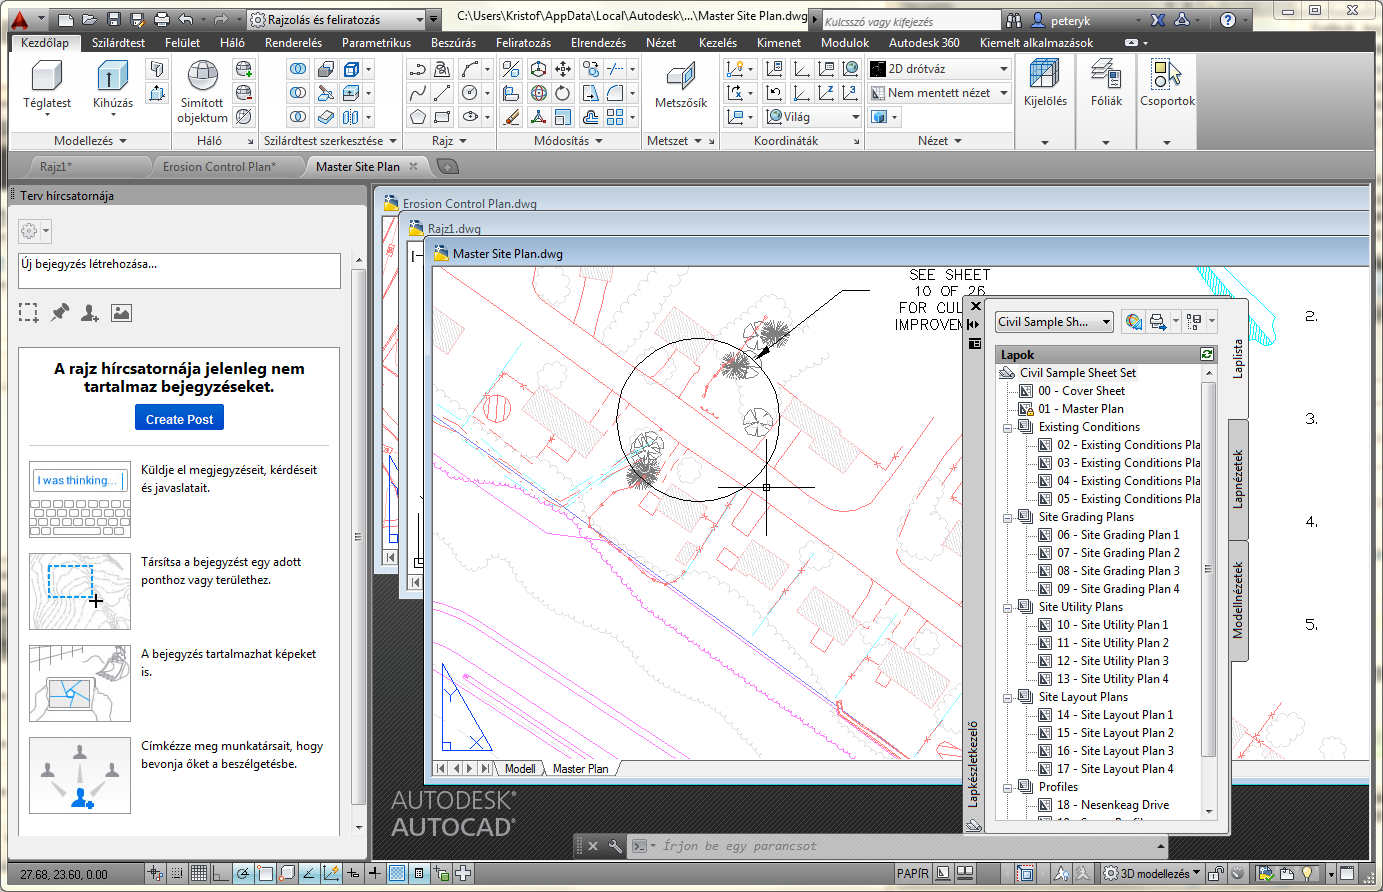This screenshot has height=892, width=1383.
Task: Select 14 - Site Layout Plan 1 sheet
Action: click(1114, 715)
